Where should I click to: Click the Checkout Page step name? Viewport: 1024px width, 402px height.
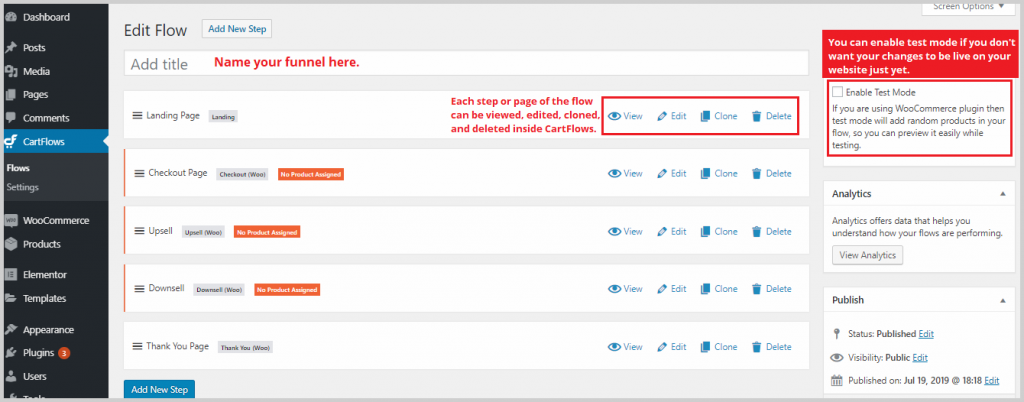tap(178, 173)
